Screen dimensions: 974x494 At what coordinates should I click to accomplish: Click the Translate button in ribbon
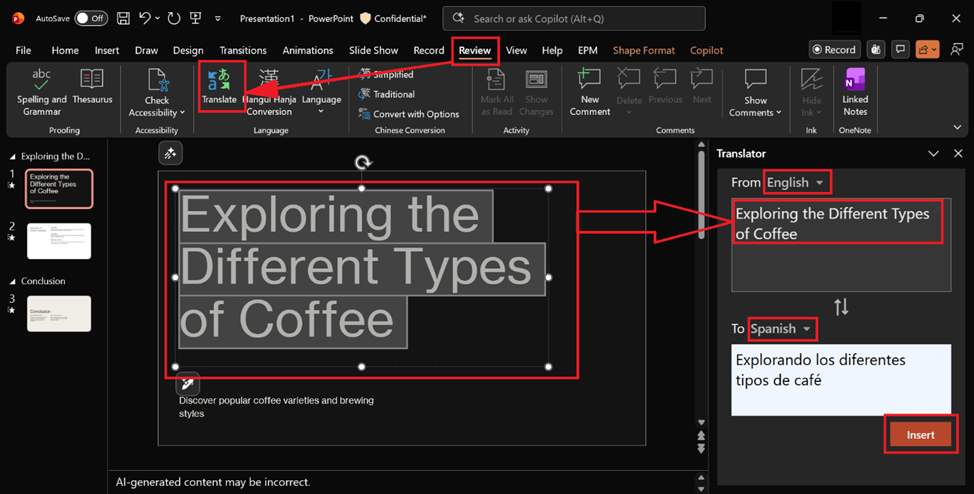pyautogui.click(x=219, y=86)
